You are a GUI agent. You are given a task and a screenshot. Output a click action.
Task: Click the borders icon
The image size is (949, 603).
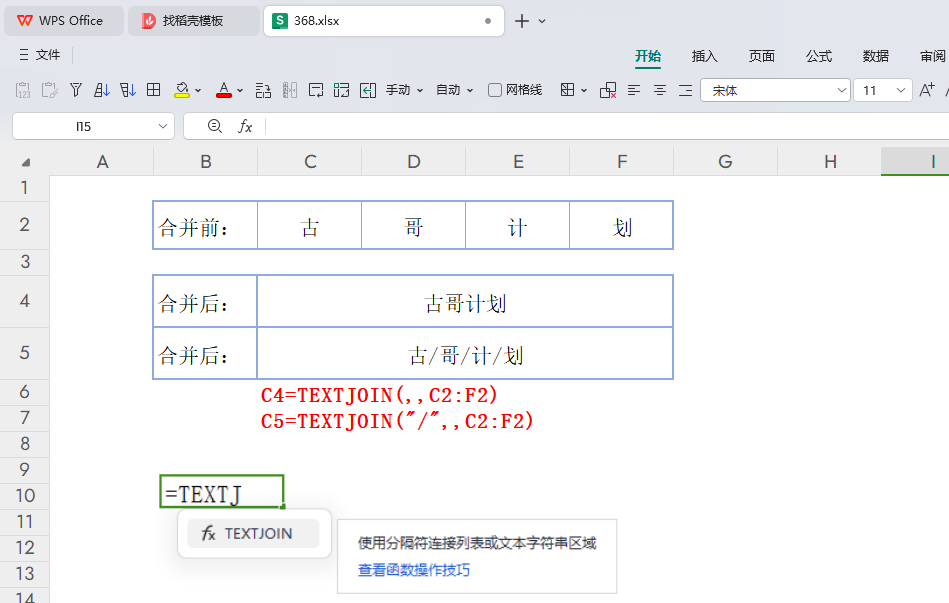pos(567,90)
